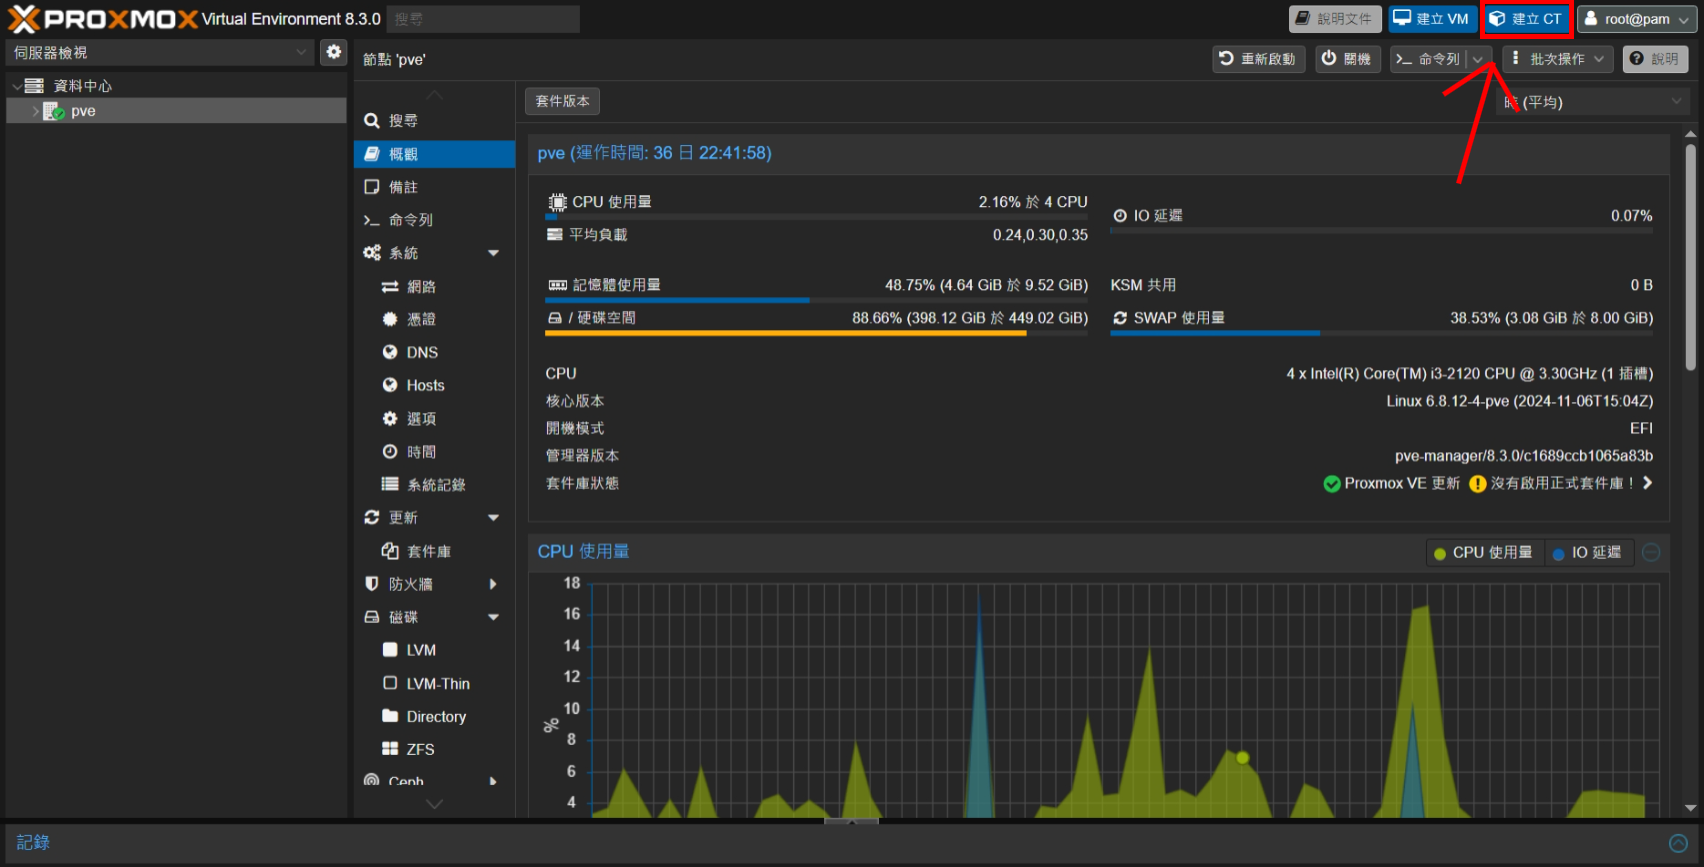Expand the pve node in tree

tap(35, 111)
